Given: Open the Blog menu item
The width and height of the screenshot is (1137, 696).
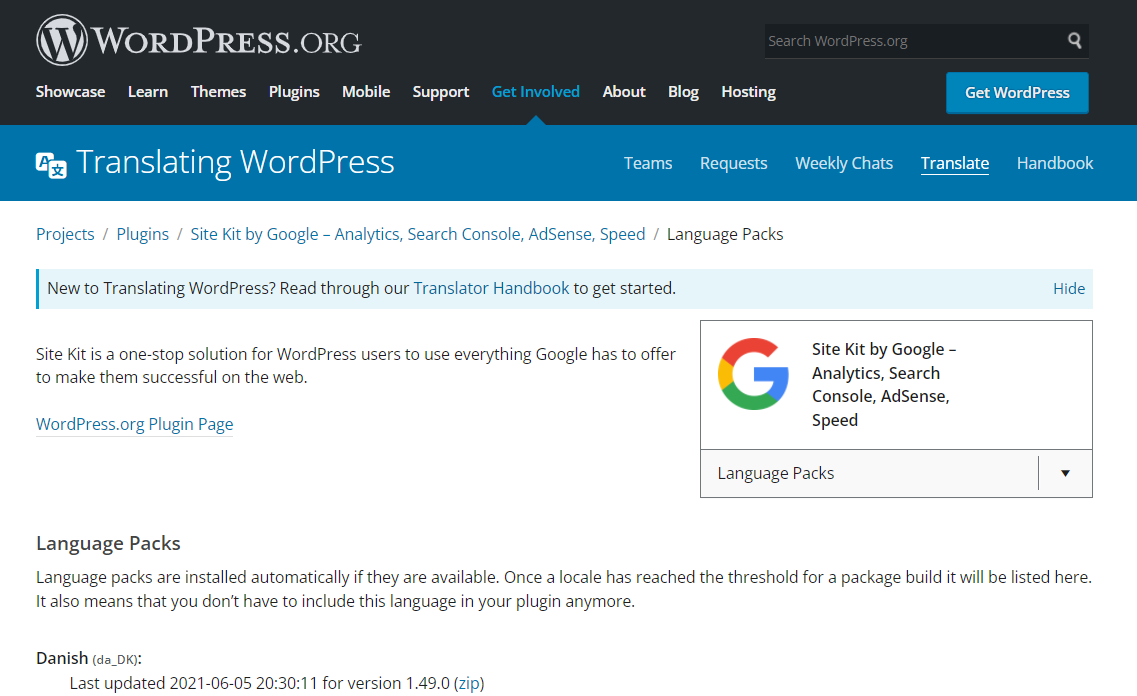Looking at the screenshot, I should (x=683, y=92).
